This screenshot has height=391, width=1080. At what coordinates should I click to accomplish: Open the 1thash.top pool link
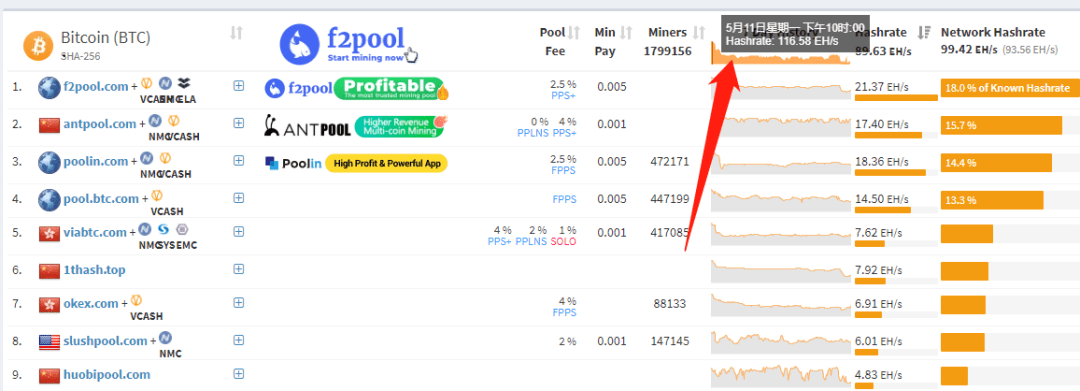(x=94, y=270)
